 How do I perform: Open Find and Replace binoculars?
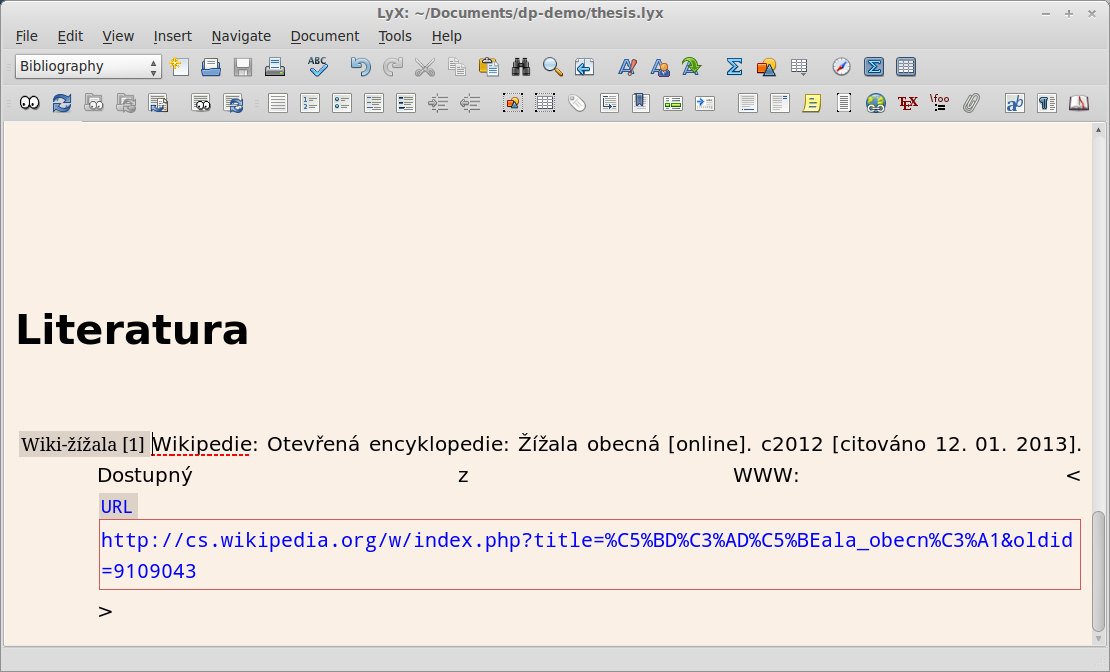(x=521, y=67)
